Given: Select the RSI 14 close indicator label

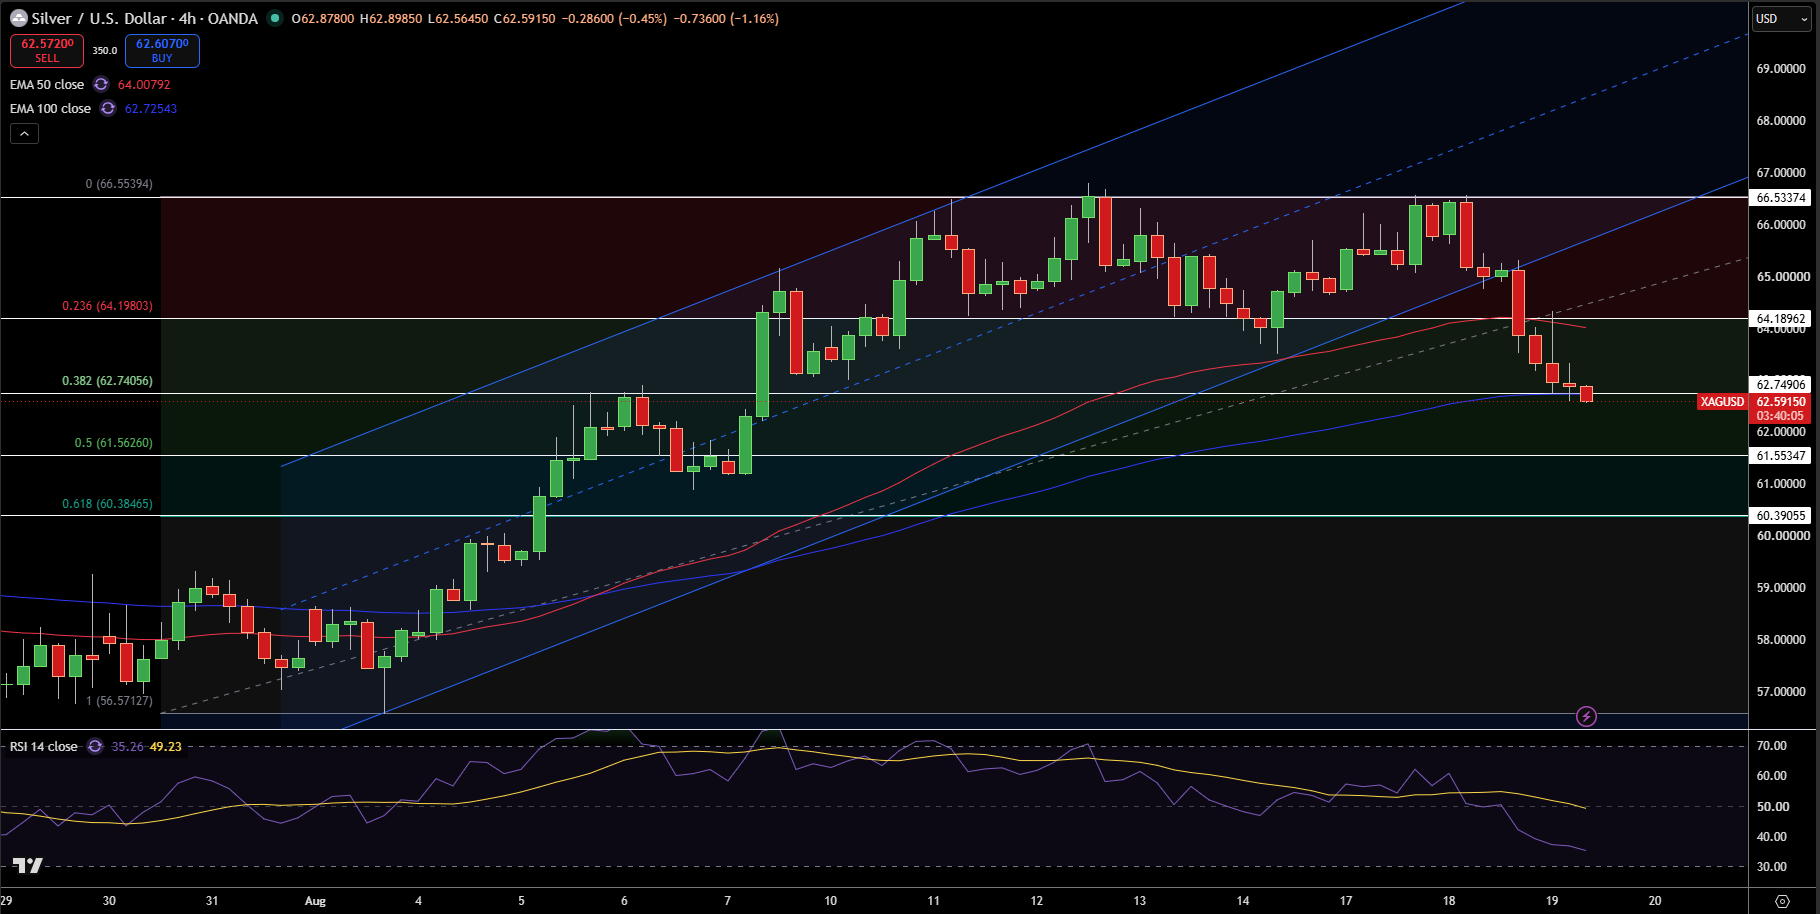Looking at the screenshot, I should point(43,747).
